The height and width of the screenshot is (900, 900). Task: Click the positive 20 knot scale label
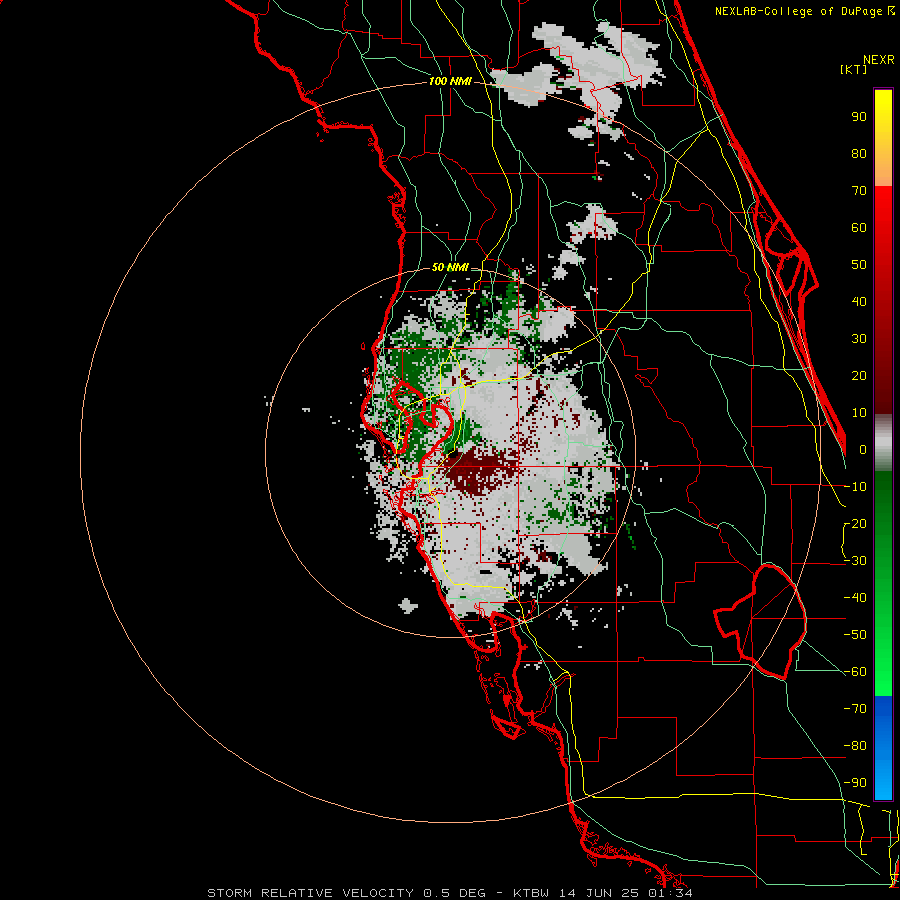click(859, 376)
